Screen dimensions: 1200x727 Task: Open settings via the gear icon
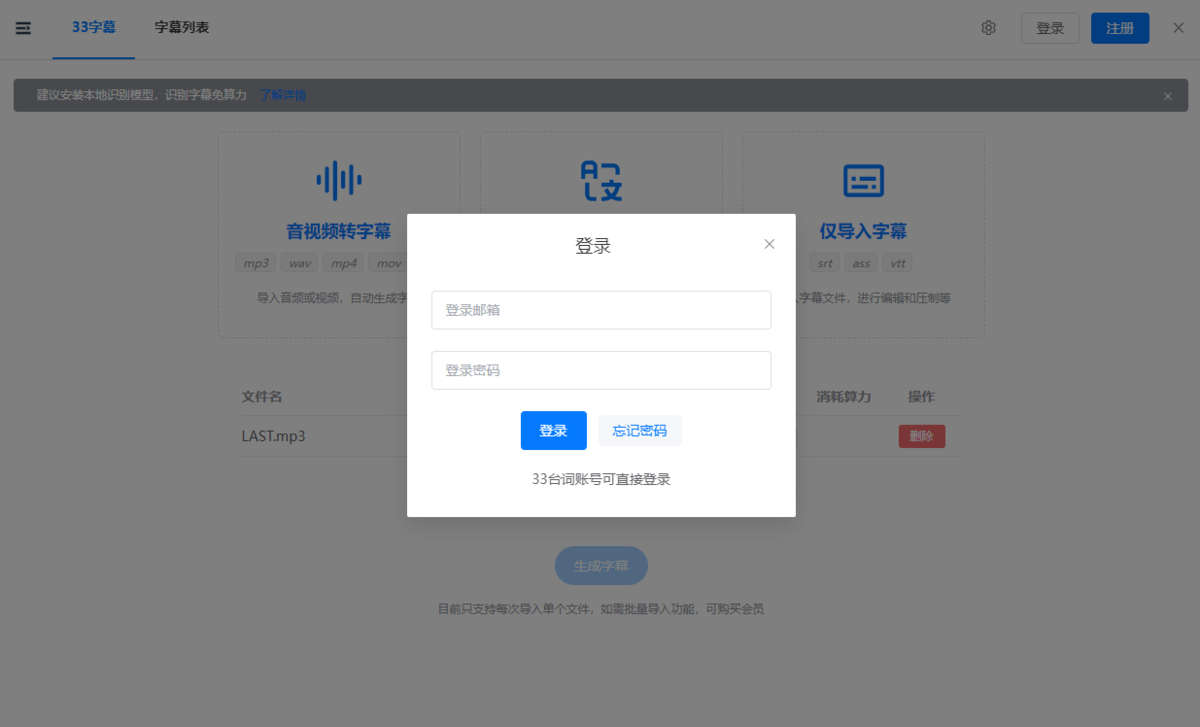(x=988, y=28)
